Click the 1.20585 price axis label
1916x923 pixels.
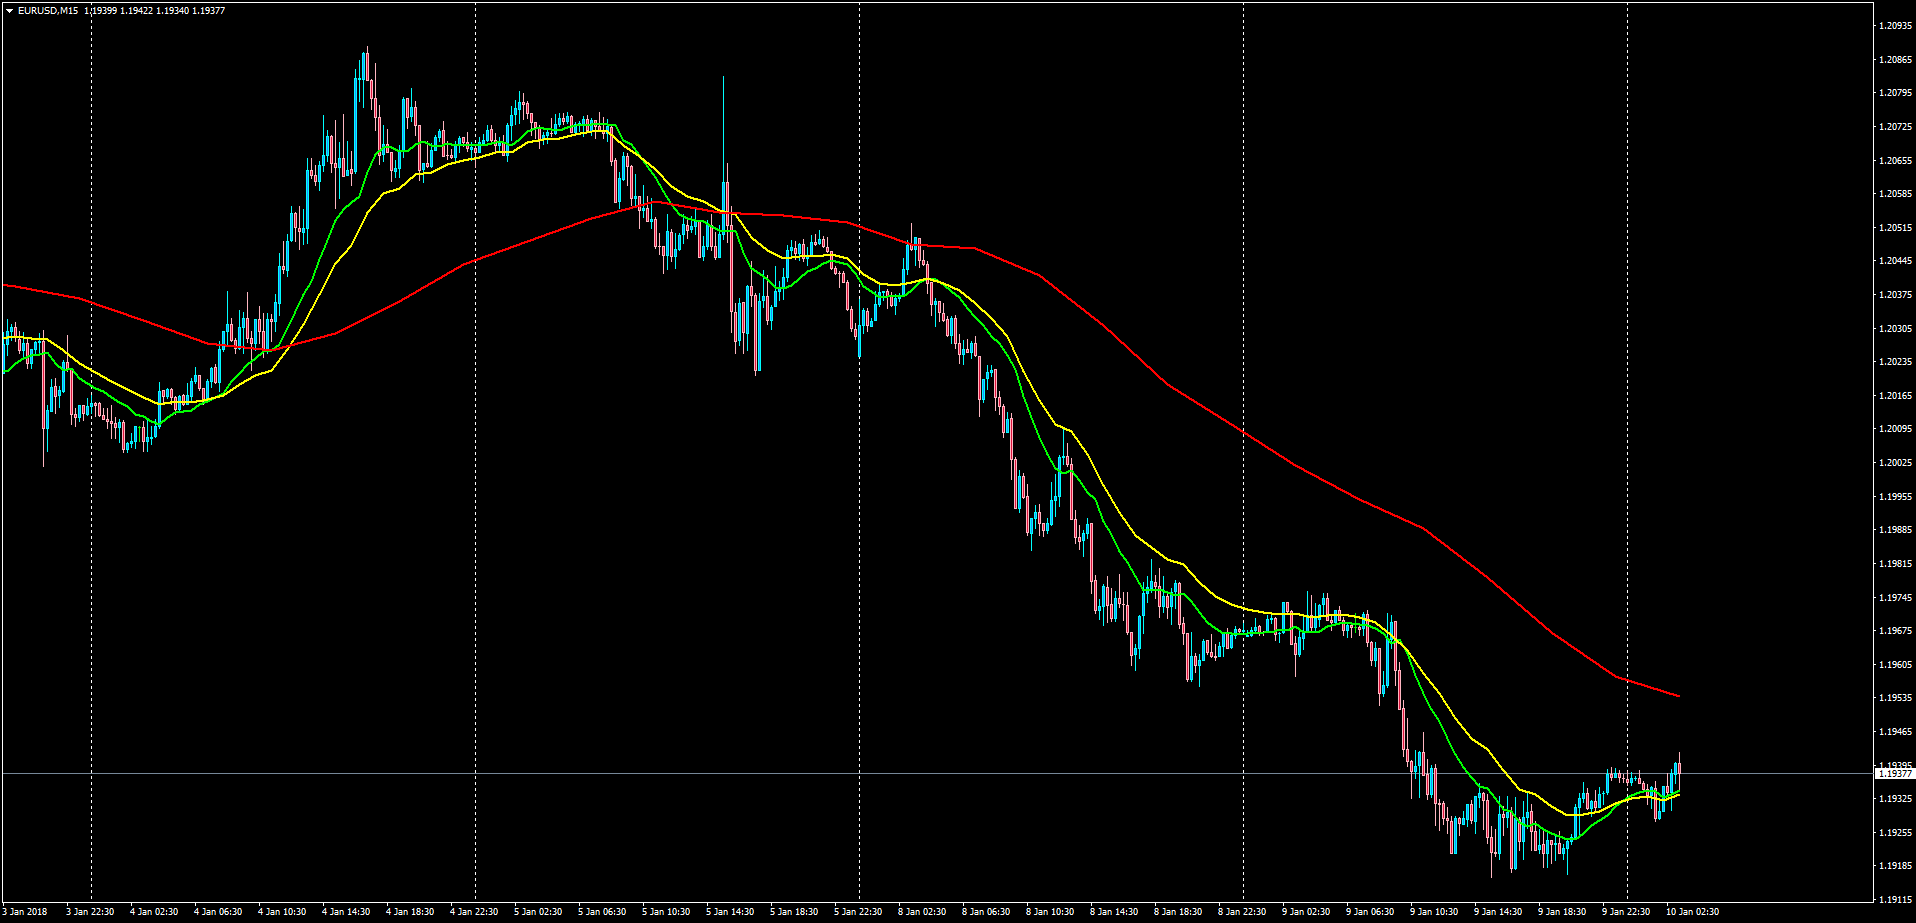(1896, 194)
